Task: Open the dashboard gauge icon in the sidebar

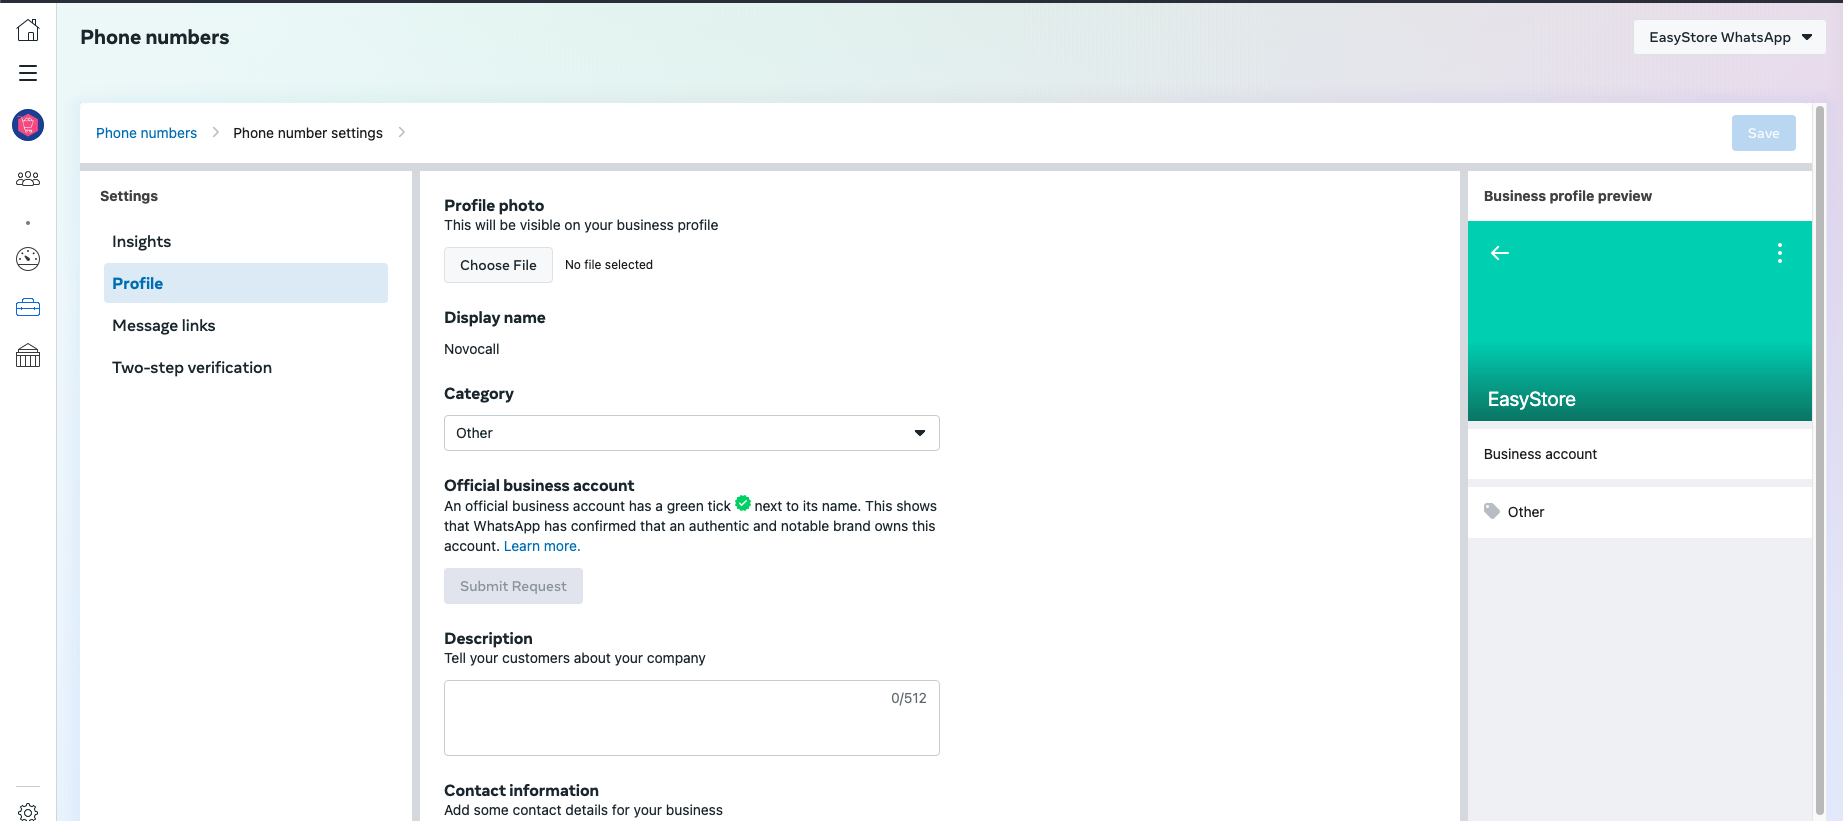Action: [x=28, y=259]
